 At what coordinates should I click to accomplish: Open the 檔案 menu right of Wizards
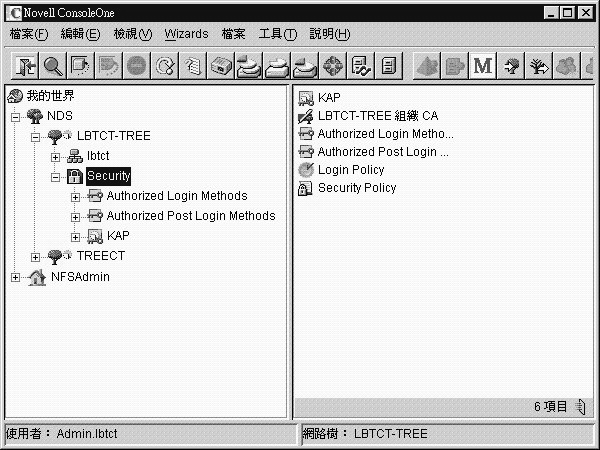point(233,34)
